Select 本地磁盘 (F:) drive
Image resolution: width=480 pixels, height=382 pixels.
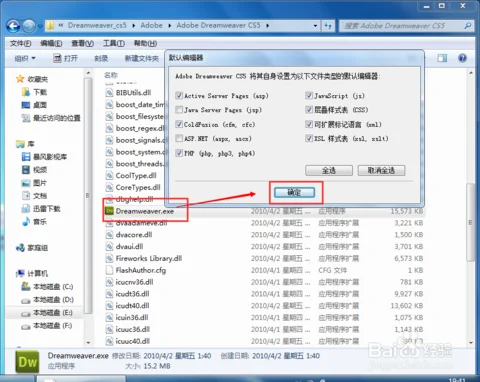(47, 326)
